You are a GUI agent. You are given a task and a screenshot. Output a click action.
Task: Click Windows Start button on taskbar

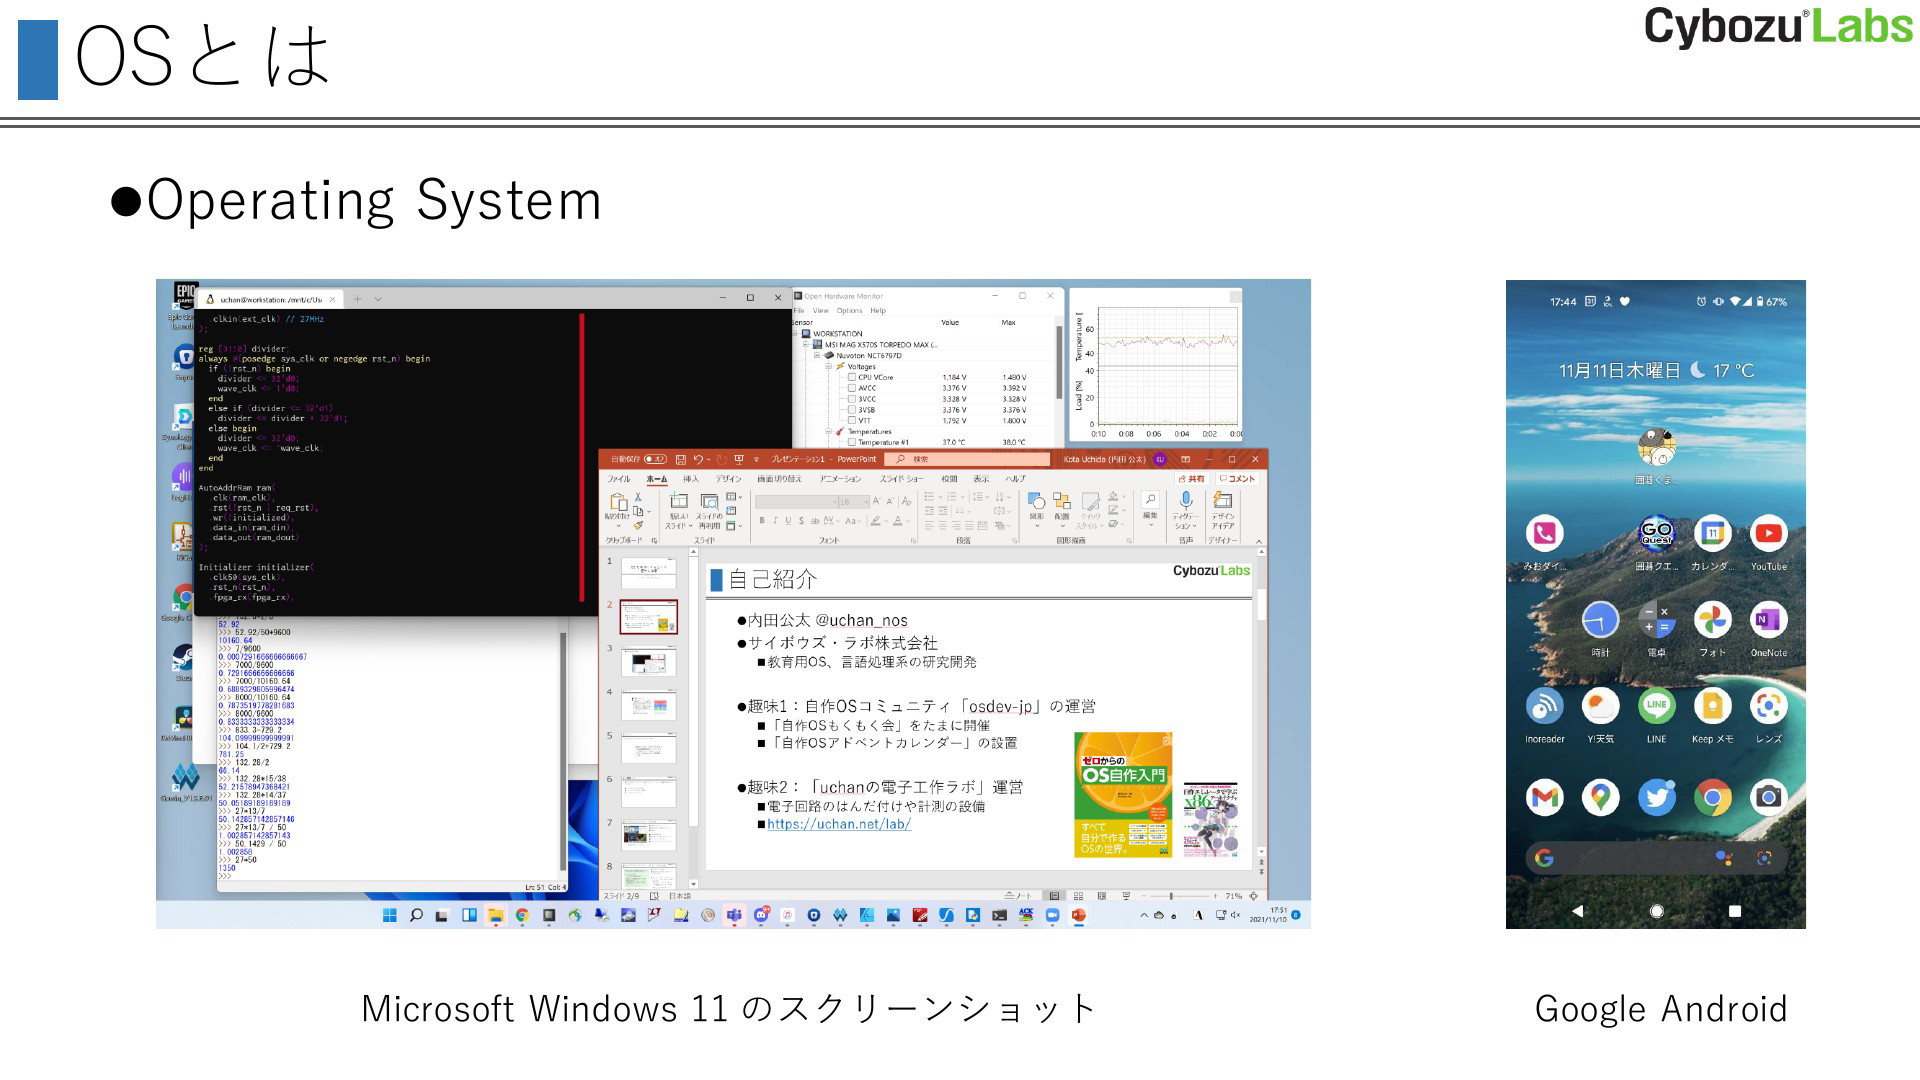pos(390,915)
